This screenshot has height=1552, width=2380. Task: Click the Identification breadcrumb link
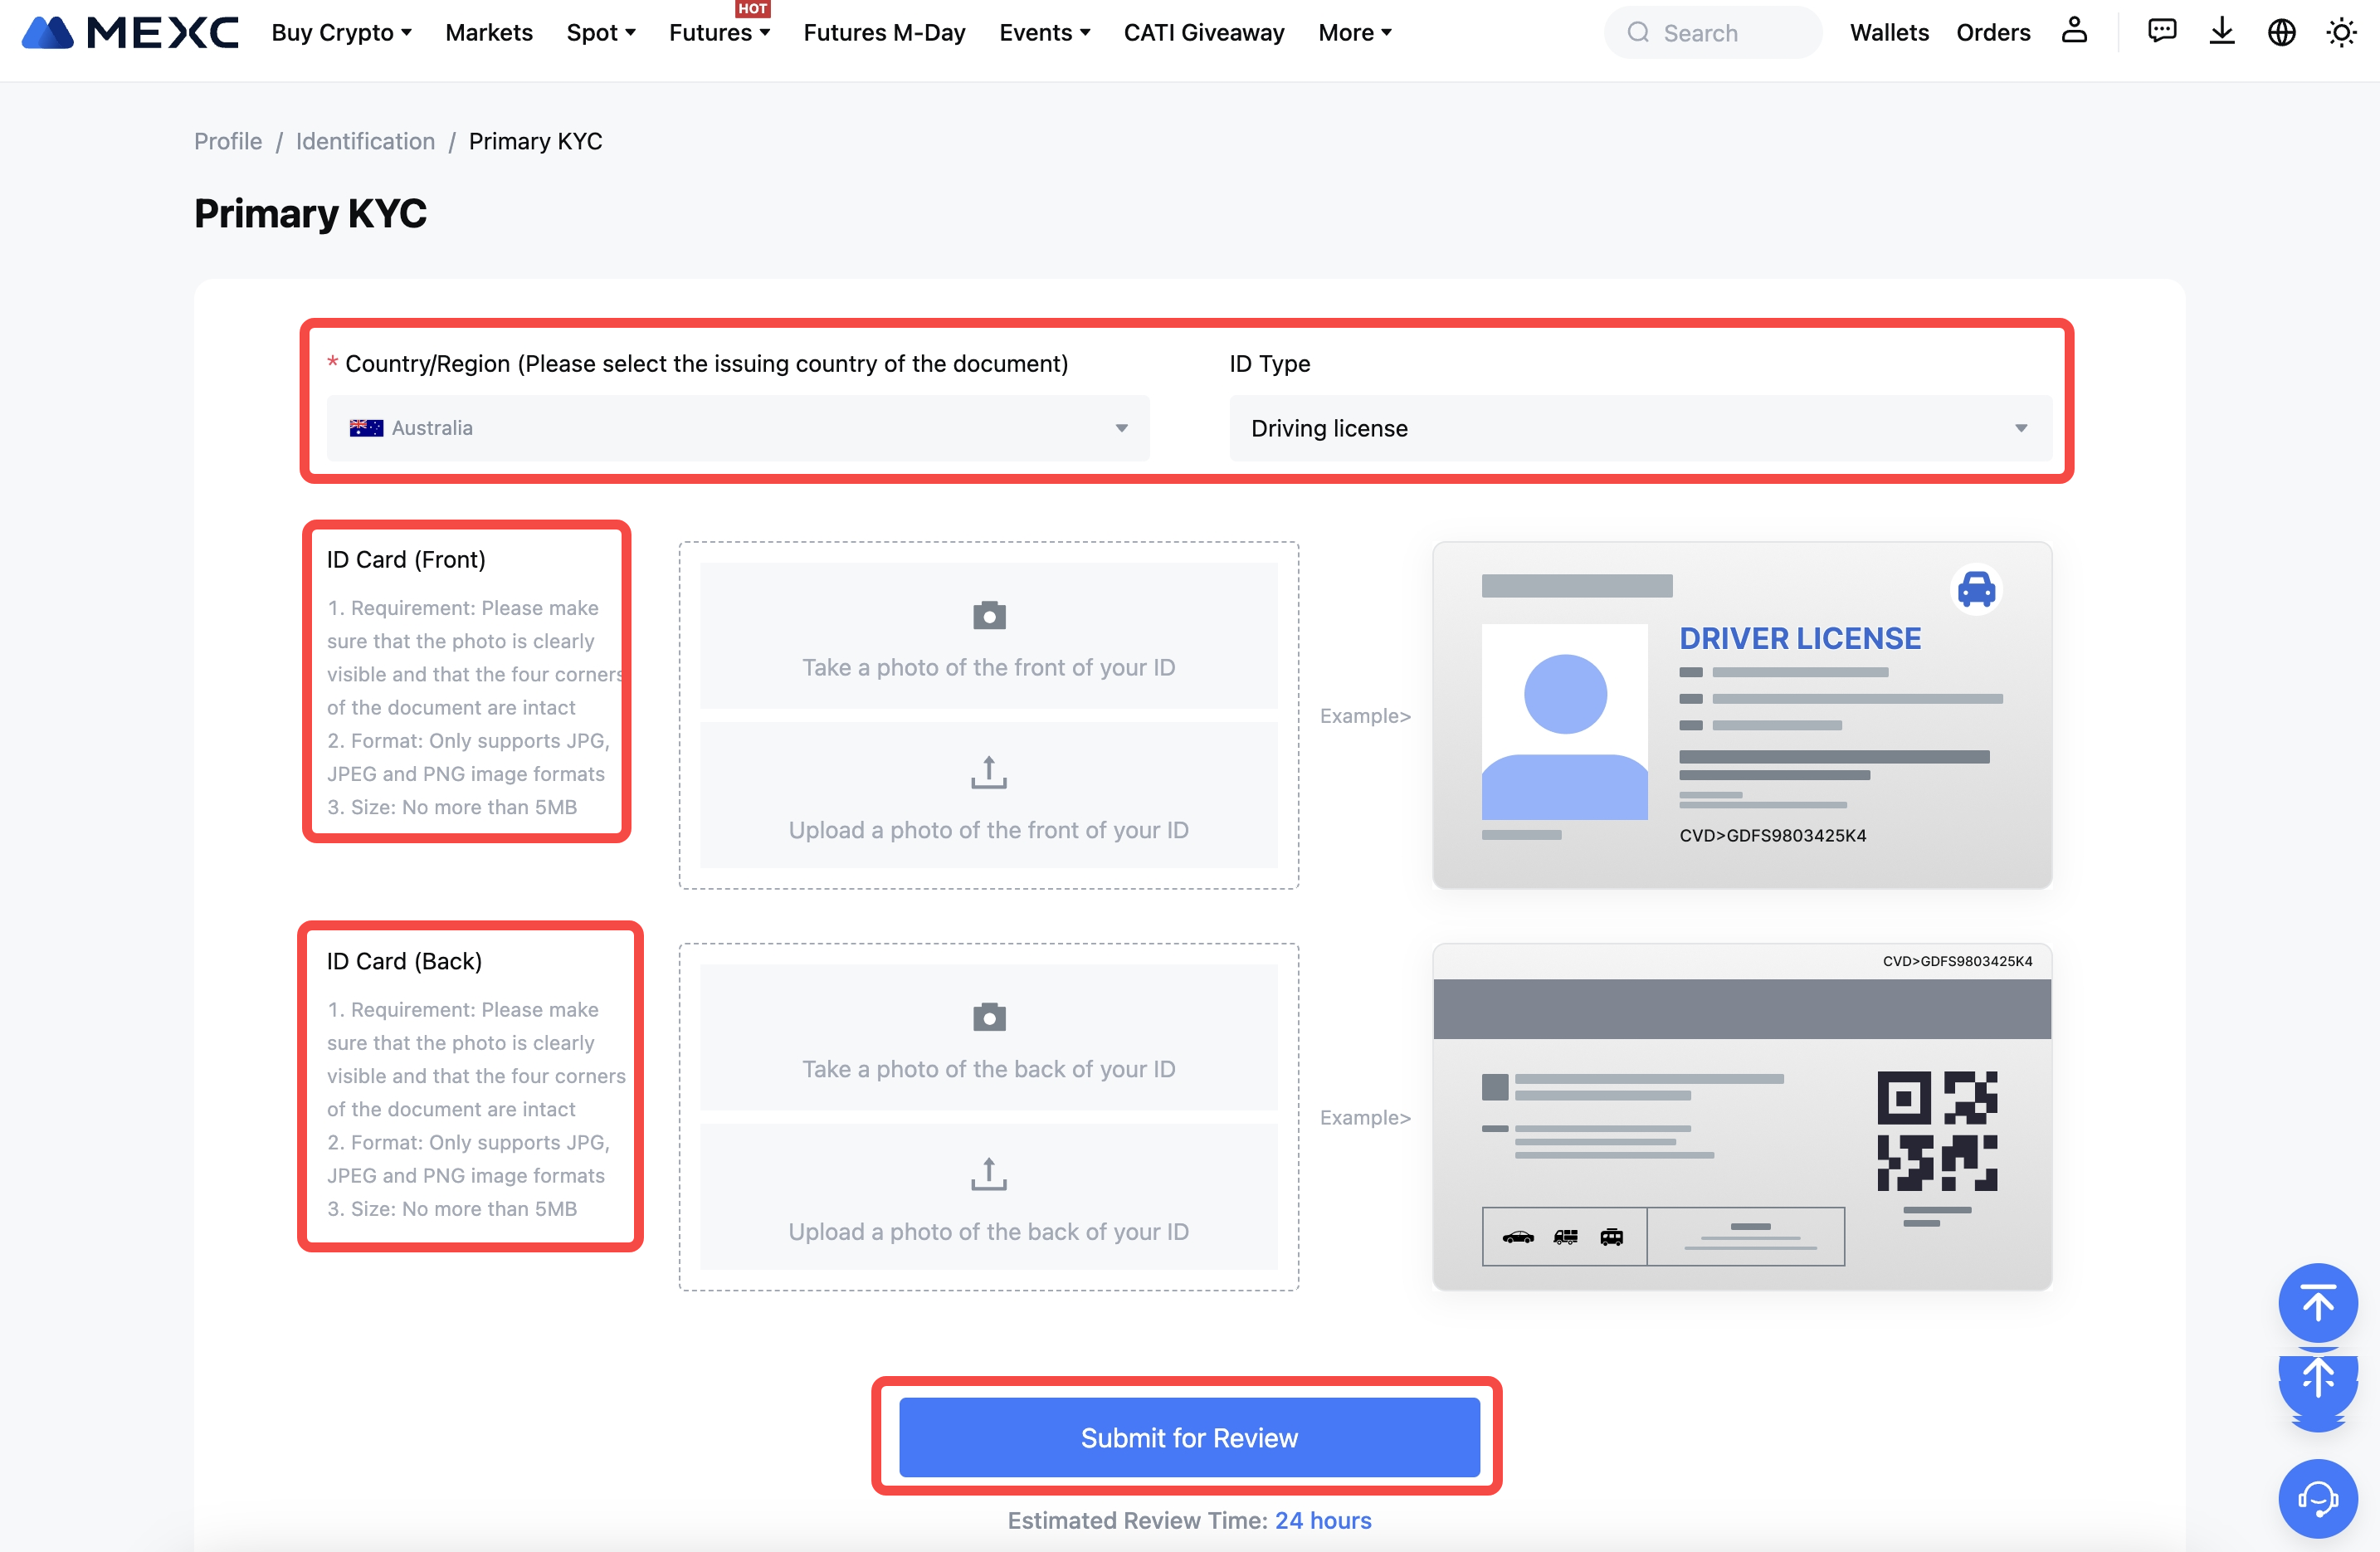[x=365, y=141]
